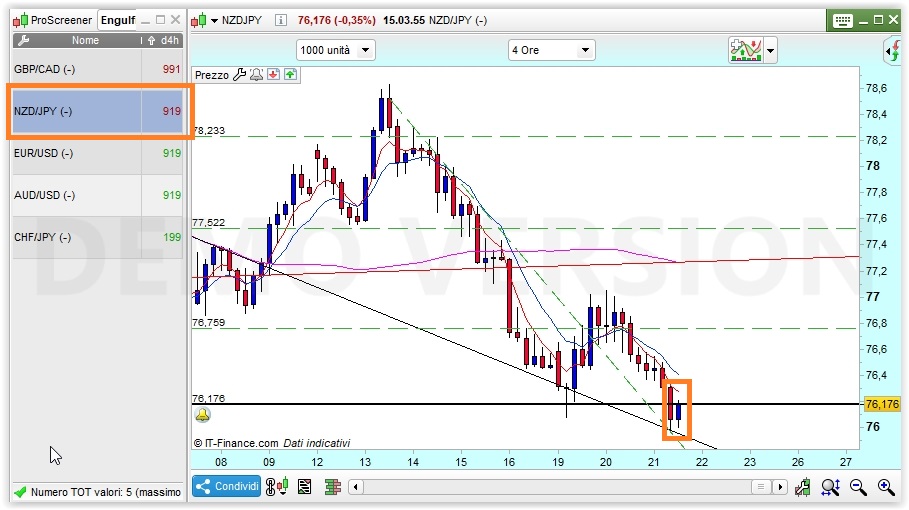Click the ProScreener candlestick window icon
This screenshot has height=510, width=909.
tap(20, 21)
